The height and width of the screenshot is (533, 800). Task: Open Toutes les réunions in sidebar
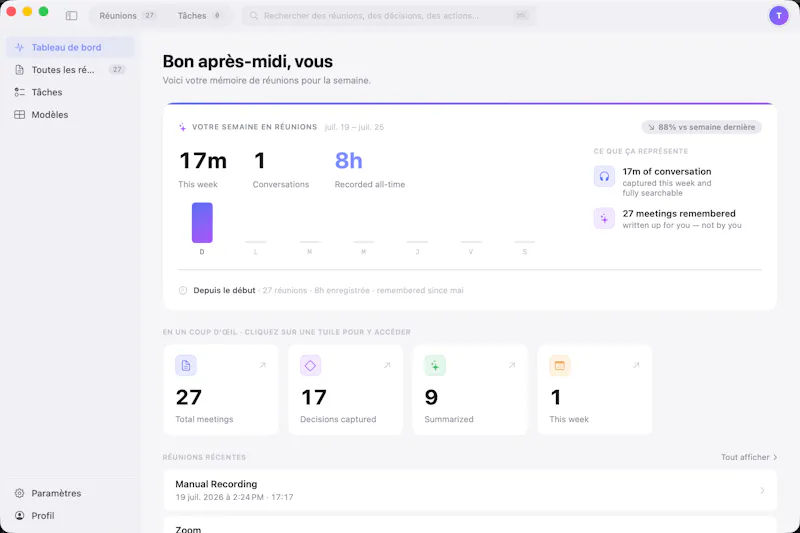point(70,70)
